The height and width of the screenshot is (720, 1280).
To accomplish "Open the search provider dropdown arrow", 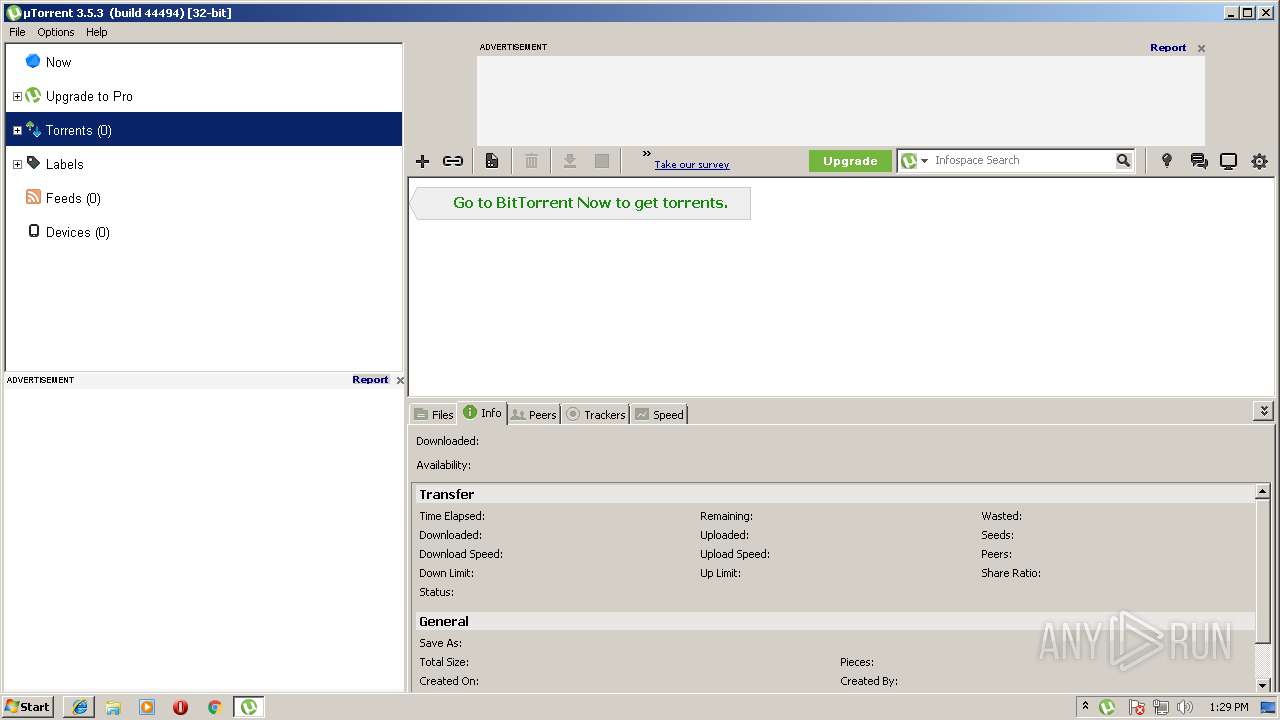I will point(925,161).
